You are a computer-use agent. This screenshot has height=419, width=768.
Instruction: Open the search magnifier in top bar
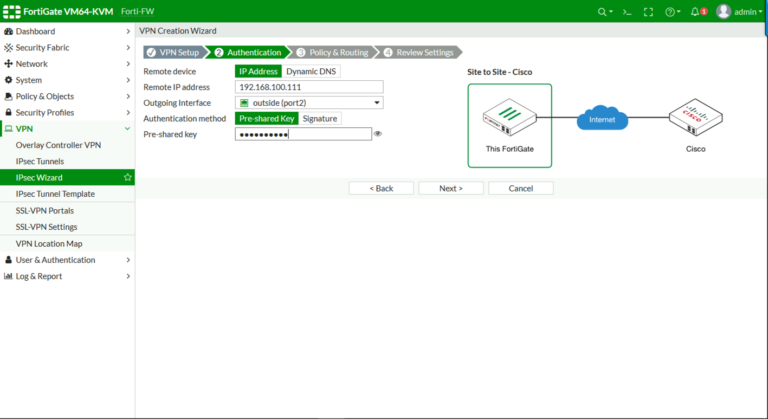pos(602,12)
